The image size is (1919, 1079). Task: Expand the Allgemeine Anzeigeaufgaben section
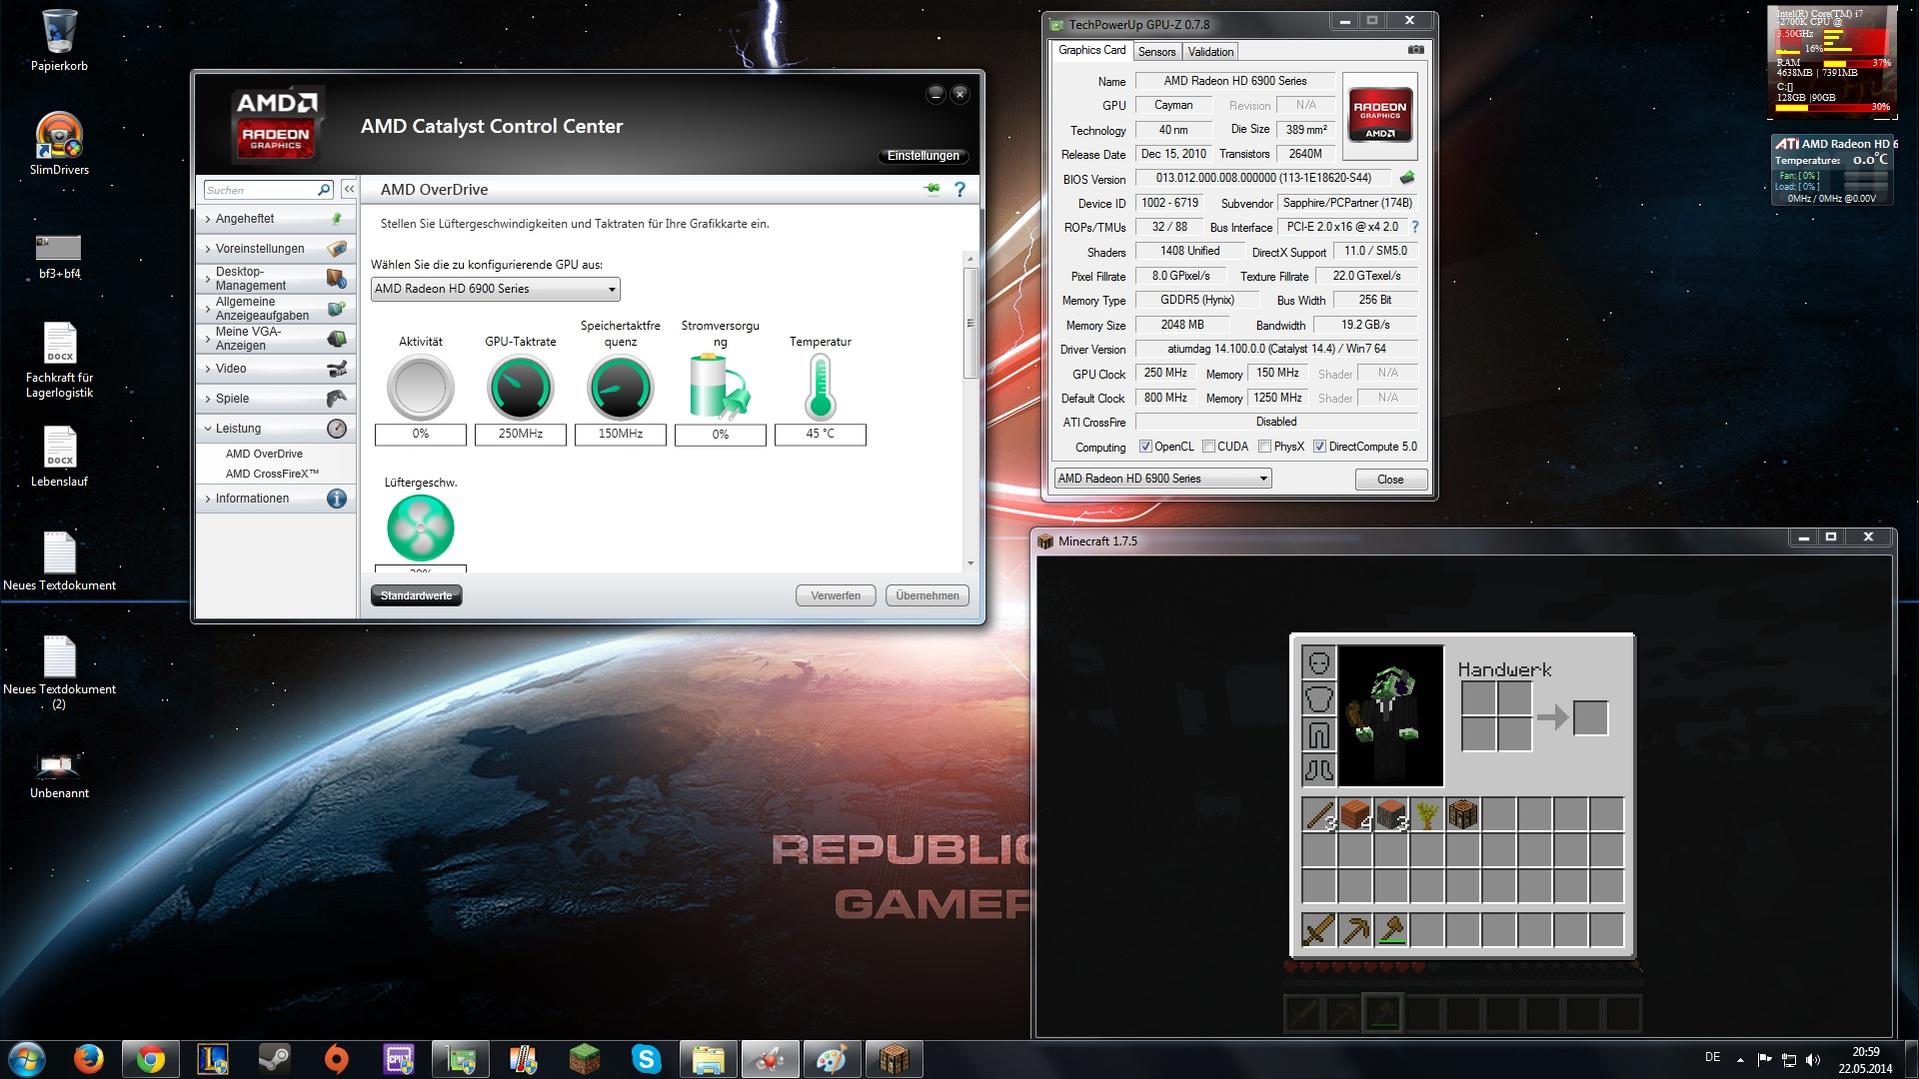point(275,308)
